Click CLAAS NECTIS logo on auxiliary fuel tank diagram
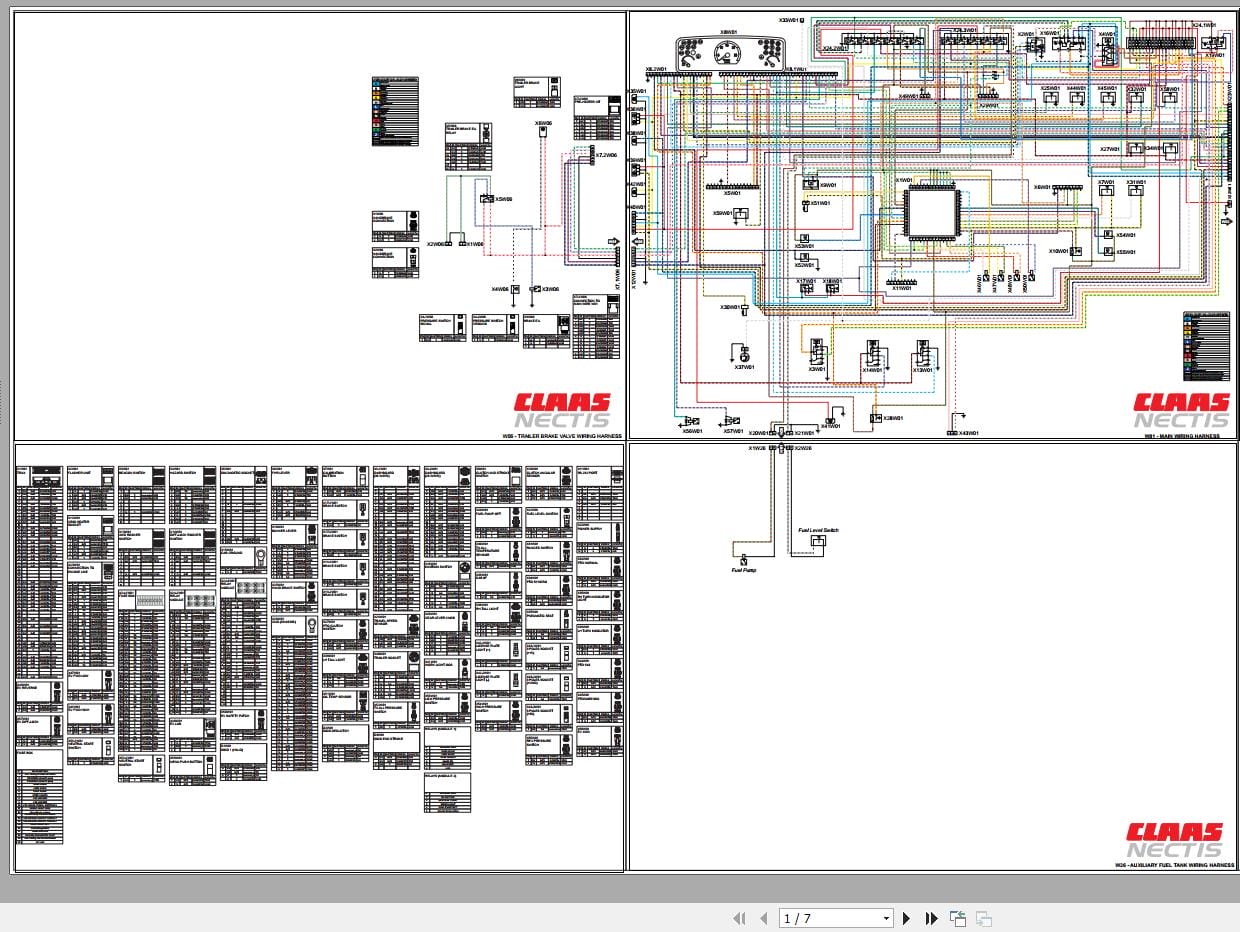 [x=1175, y=840]
